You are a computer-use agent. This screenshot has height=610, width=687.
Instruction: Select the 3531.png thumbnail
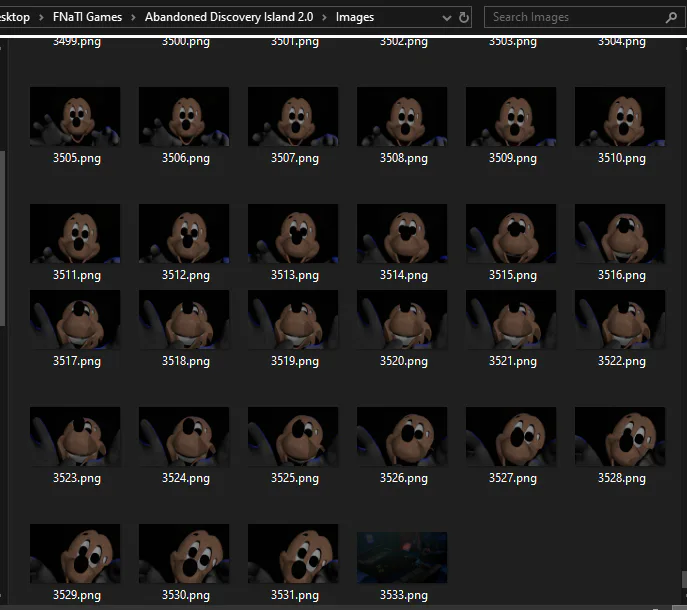tap(293, 553)
